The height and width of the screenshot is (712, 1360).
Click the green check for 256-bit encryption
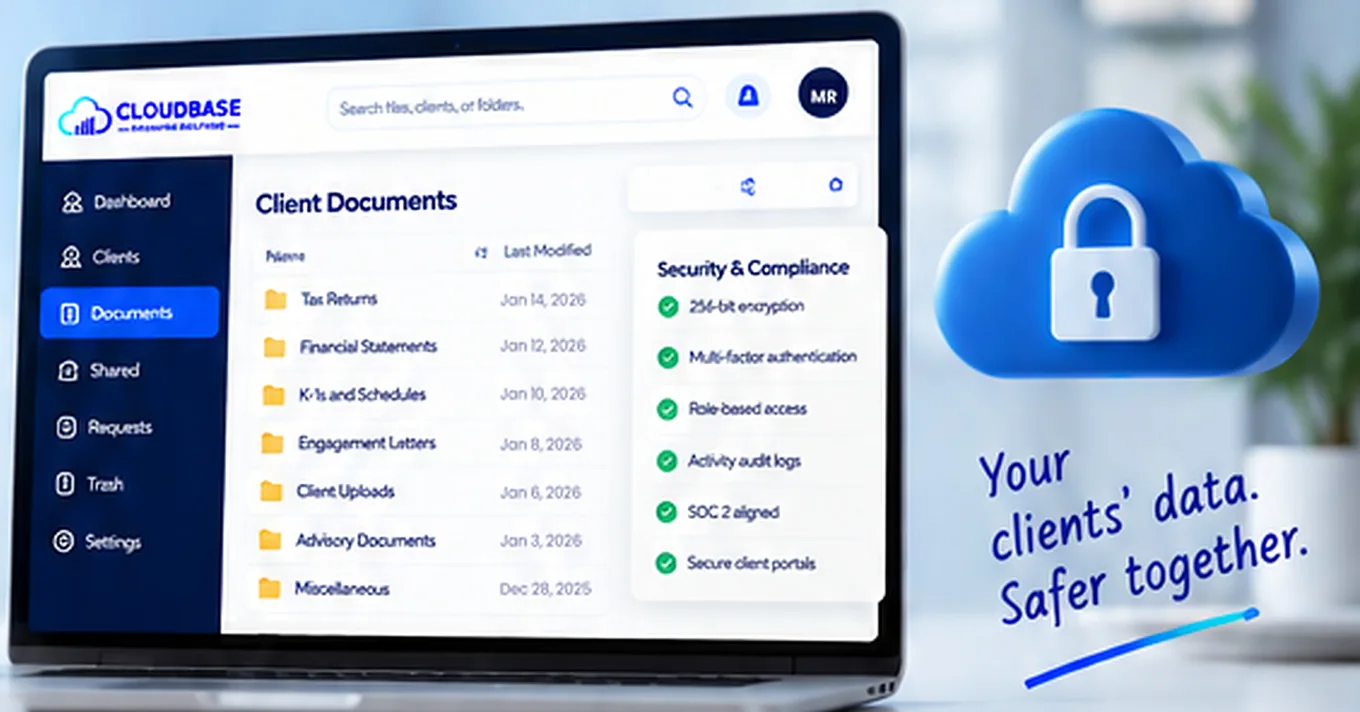(x=667, y=307)
